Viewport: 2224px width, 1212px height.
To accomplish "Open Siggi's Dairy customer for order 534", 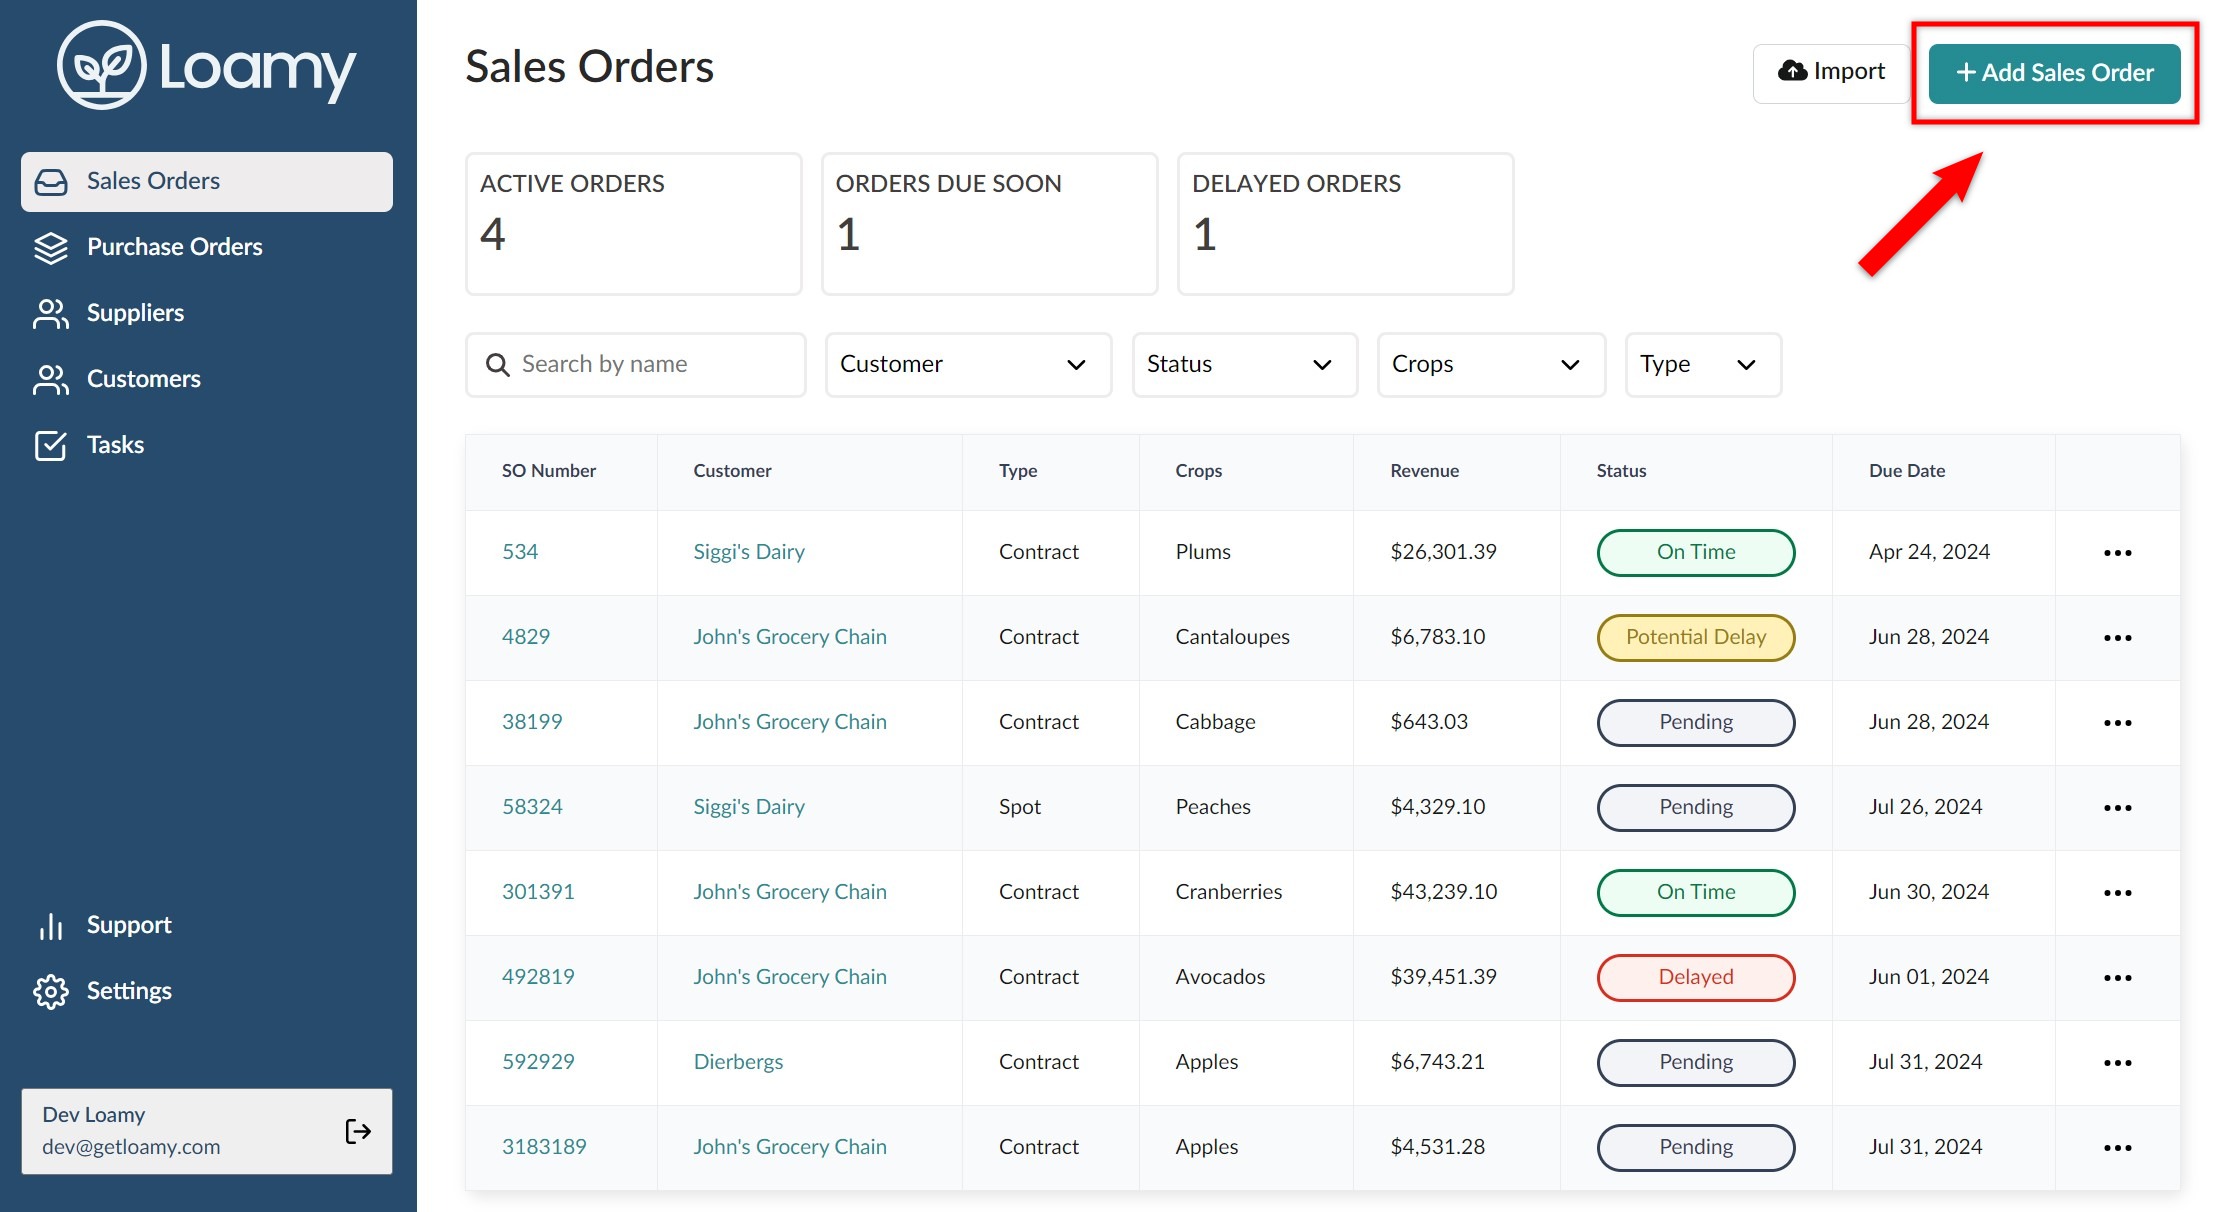I will pyautogui.click(x=749, y=552).
